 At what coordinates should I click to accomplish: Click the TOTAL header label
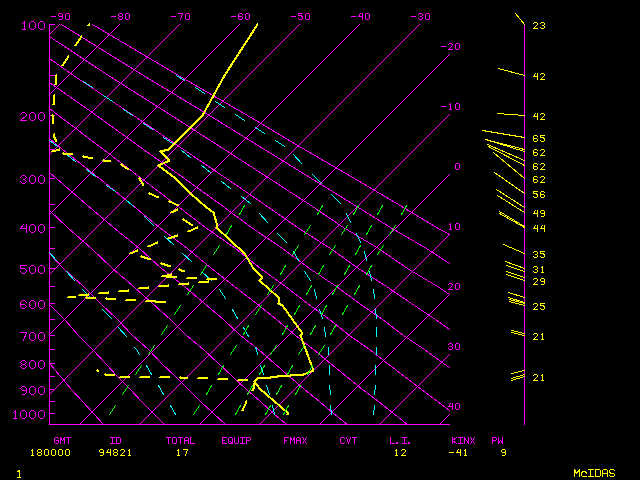(181, 440)
